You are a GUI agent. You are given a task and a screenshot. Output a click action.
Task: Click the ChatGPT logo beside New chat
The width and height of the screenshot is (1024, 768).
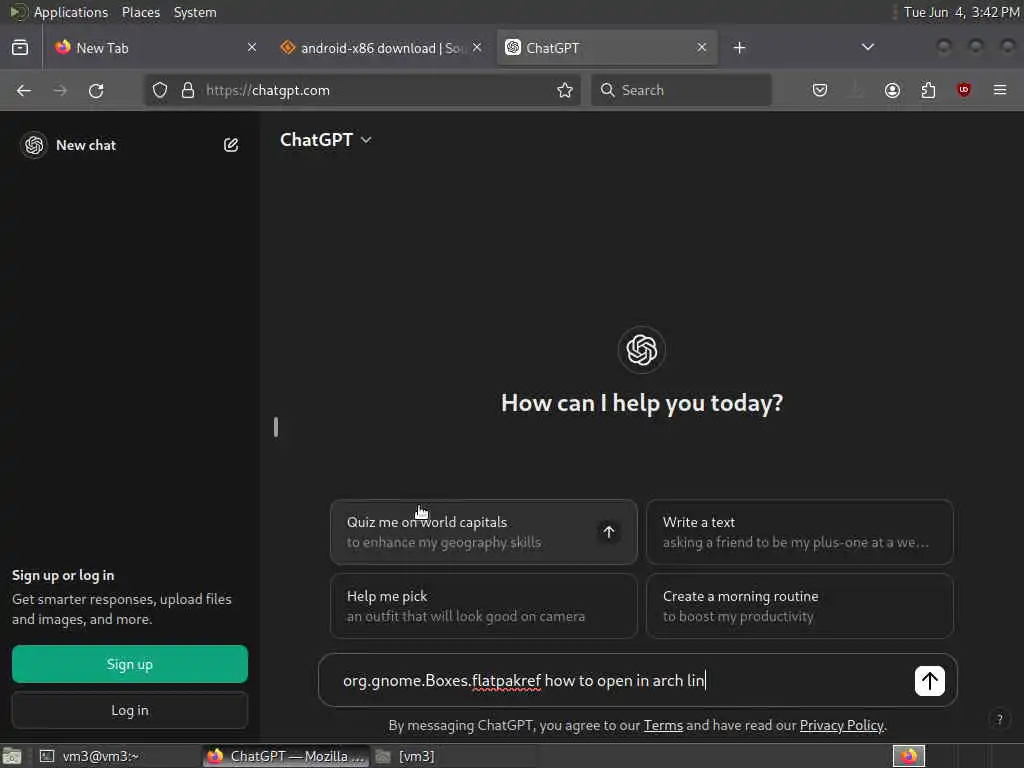tap(34, 145)
